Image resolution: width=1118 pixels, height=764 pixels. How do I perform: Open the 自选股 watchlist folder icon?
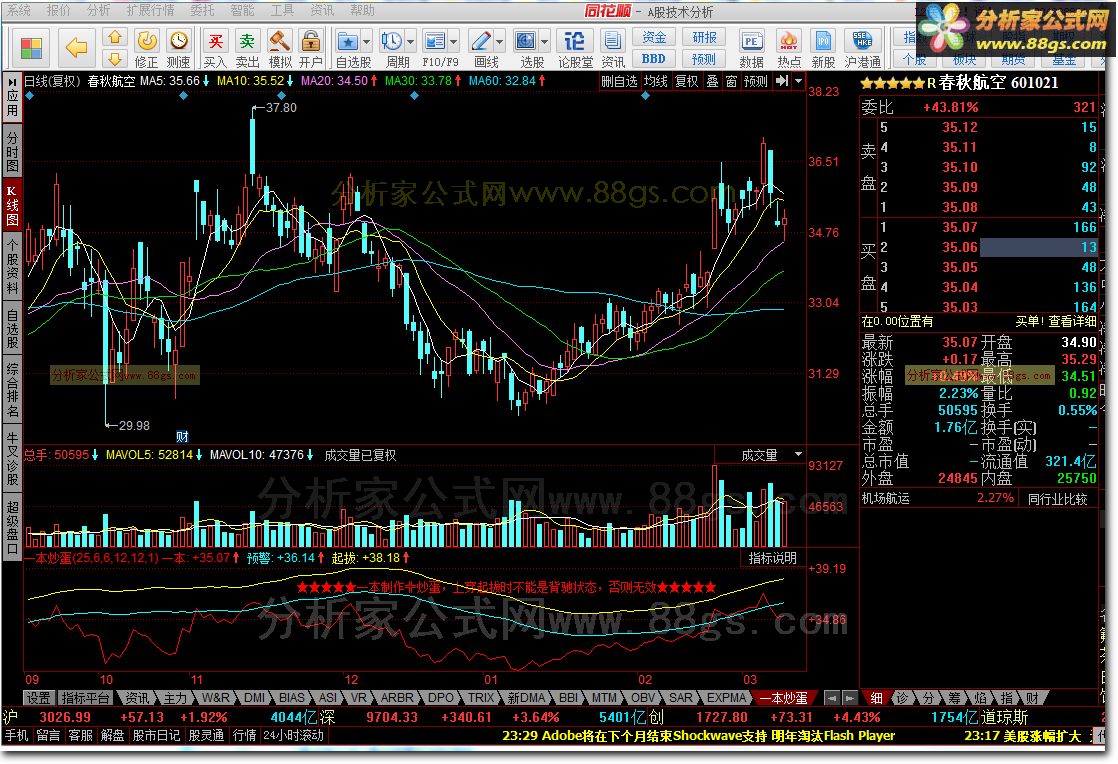[347, 41]
